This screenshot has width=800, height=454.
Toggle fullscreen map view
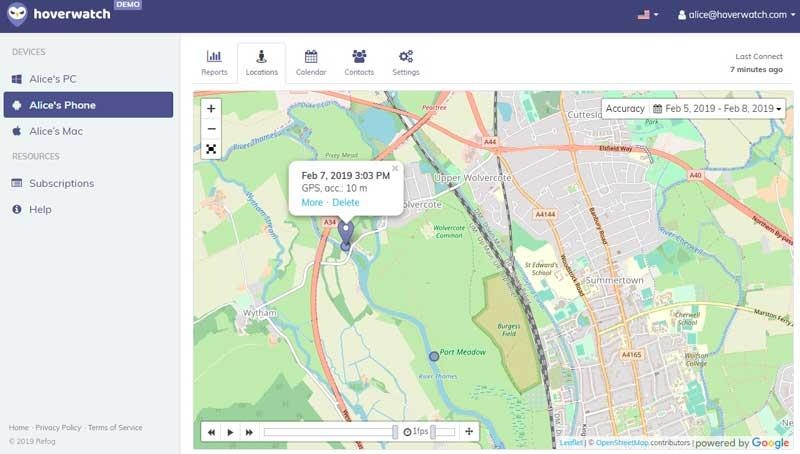coord(211,149)
